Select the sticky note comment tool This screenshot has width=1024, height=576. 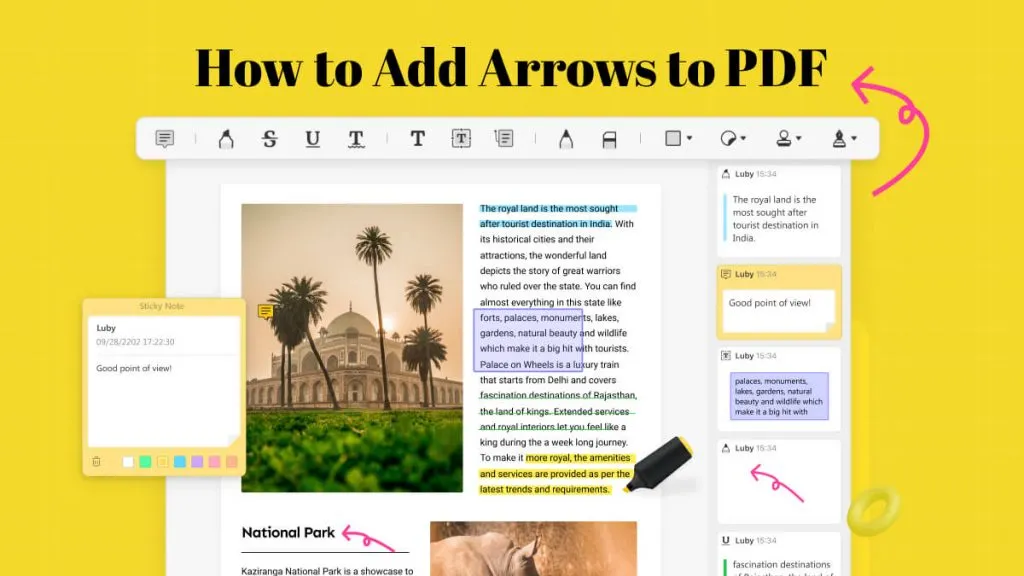point(165,139)
